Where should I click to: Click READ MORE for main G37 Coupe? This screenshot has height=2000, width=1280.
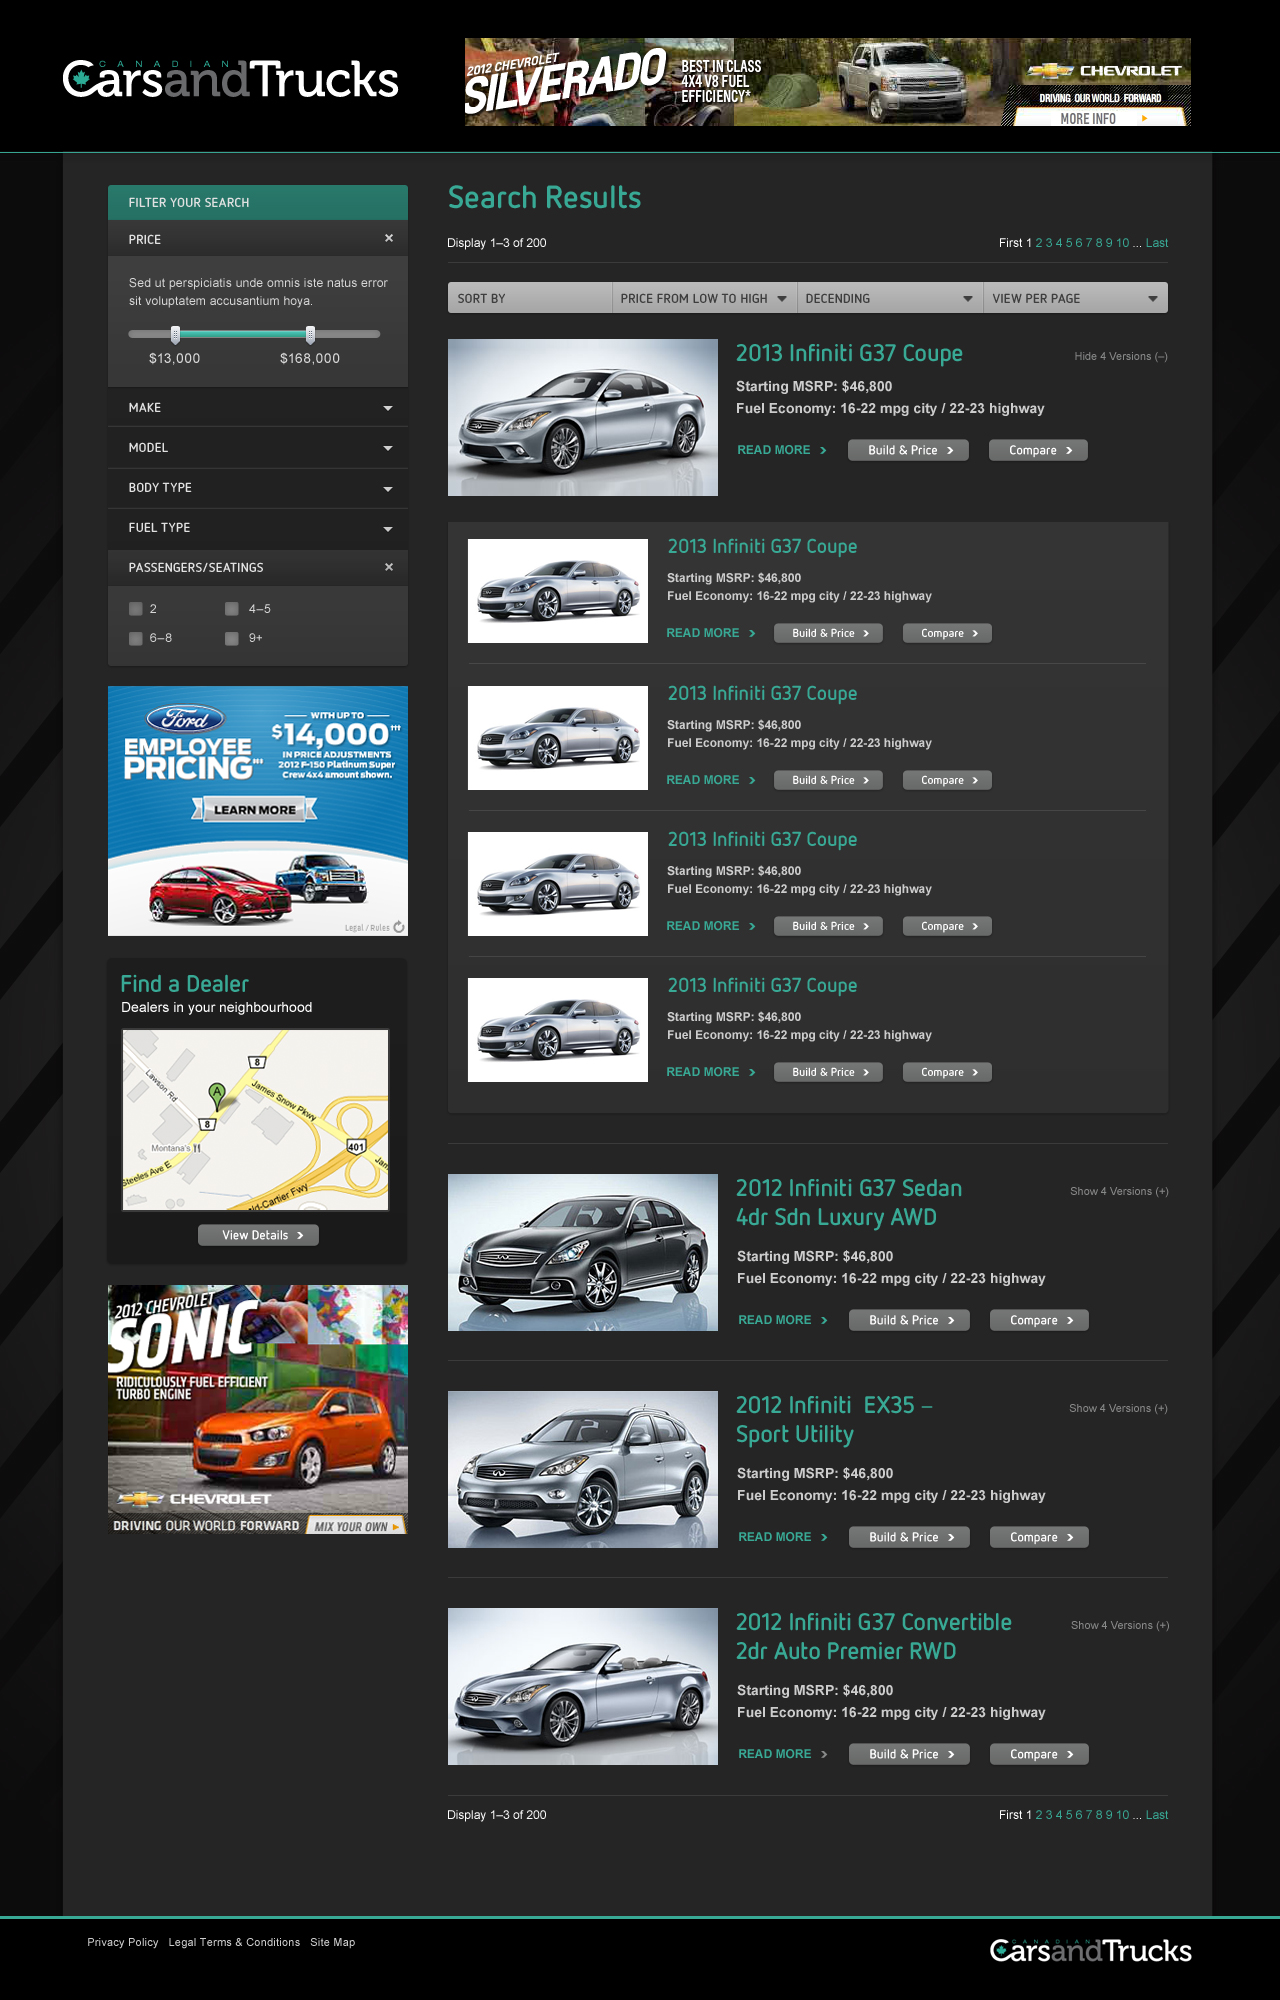point(782,450)
